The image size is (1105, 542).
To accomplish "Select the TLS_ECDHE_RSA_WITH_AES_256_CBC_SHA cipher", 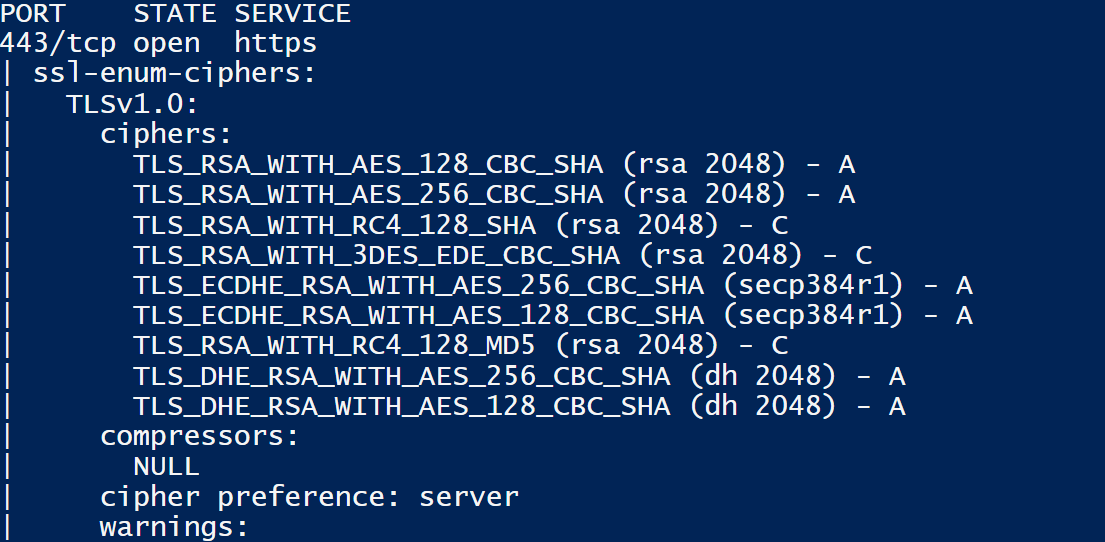I will (418, 286).
